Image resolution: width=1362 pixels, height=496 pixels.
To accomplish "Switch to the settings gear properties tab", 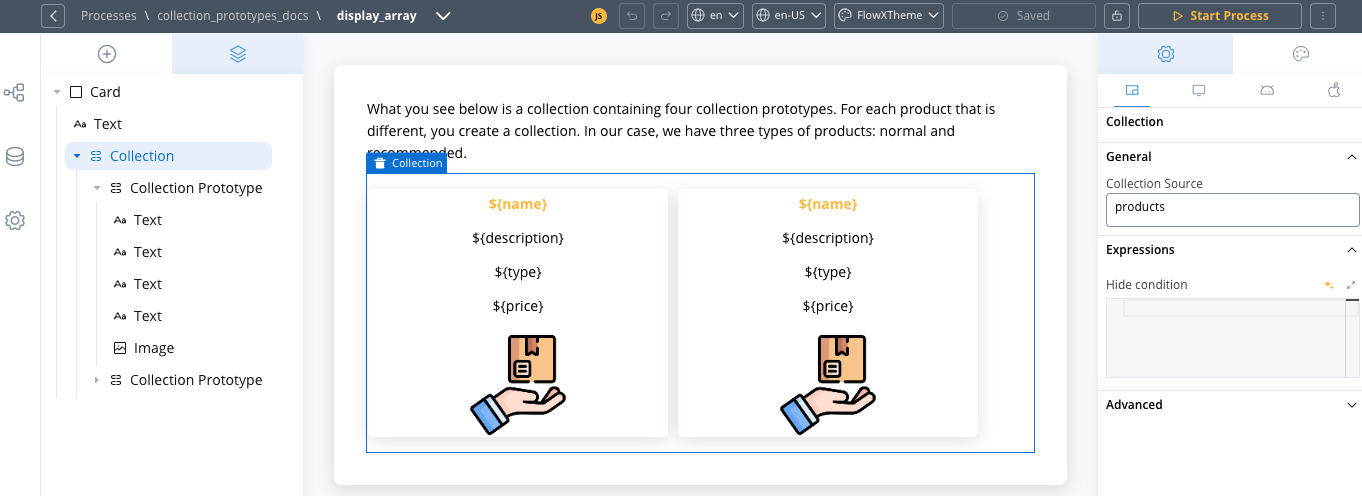I will tap(1165, 54).
